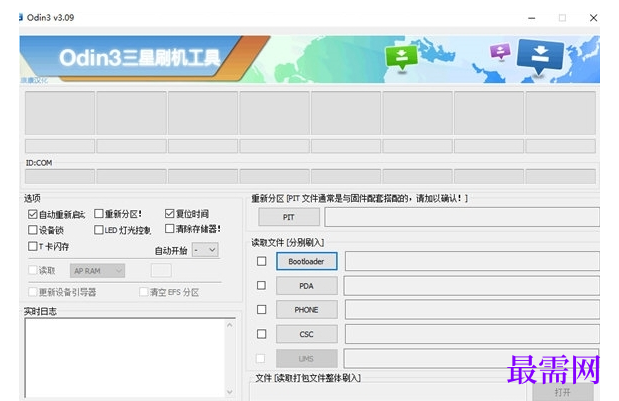
Task: Click the PHONE file button
Action: click(307, 310)
